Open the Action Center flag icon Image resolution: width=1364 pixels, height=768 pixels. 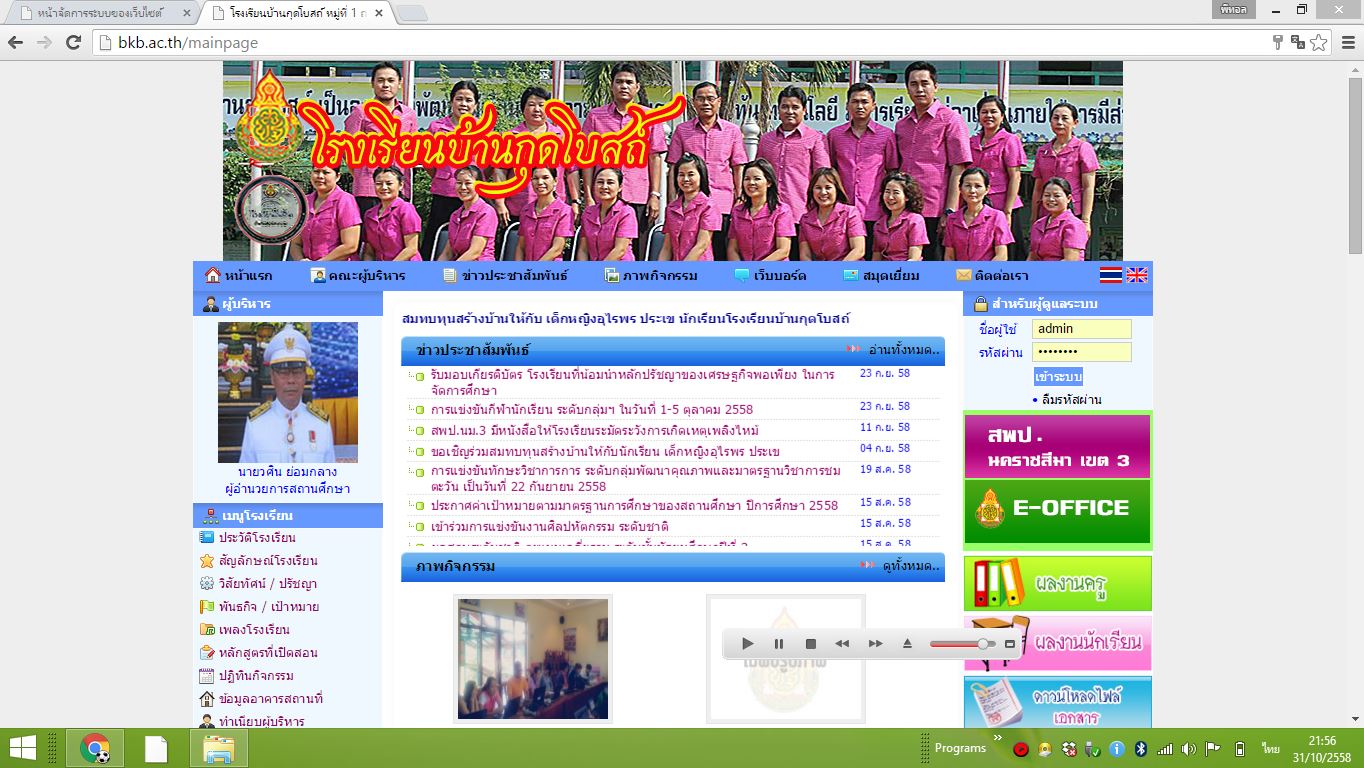pyautogui.click(x=1213, y=749)
